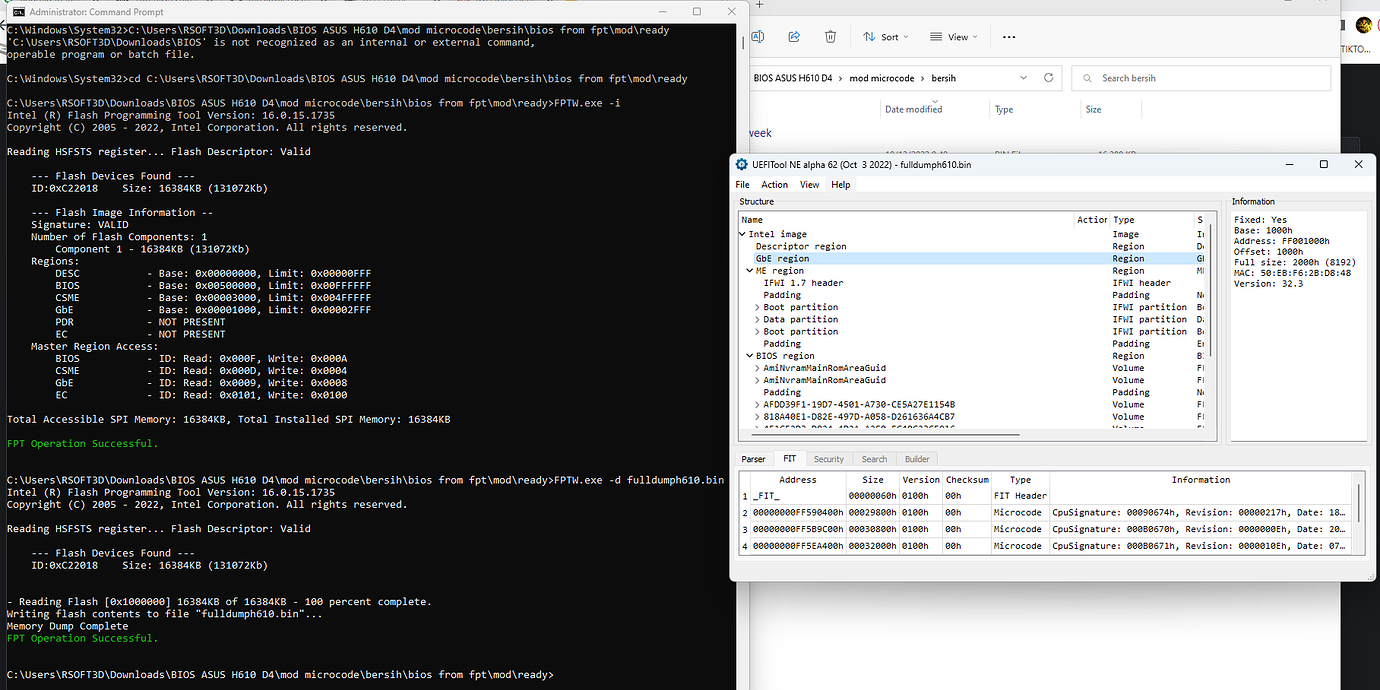Switch to the Security tab in UEFITool

[x=829, y=458]
